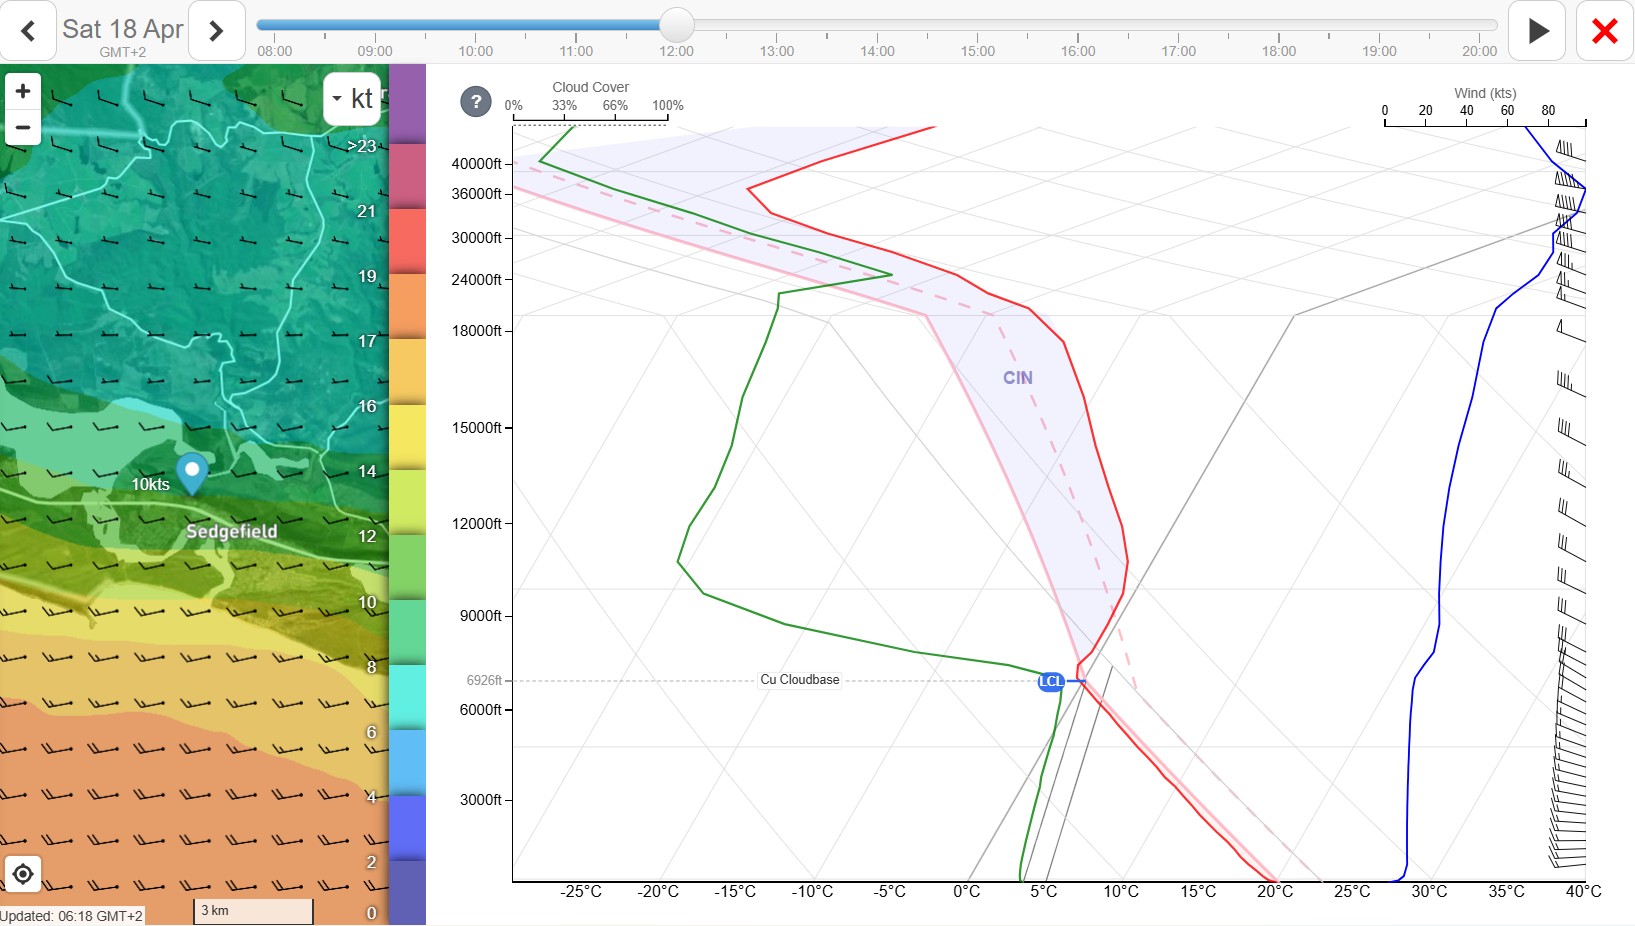This screenshot has width=1635, height=926.
Task: Go to previous day with left arrow
Action: (x=28, y=31)
